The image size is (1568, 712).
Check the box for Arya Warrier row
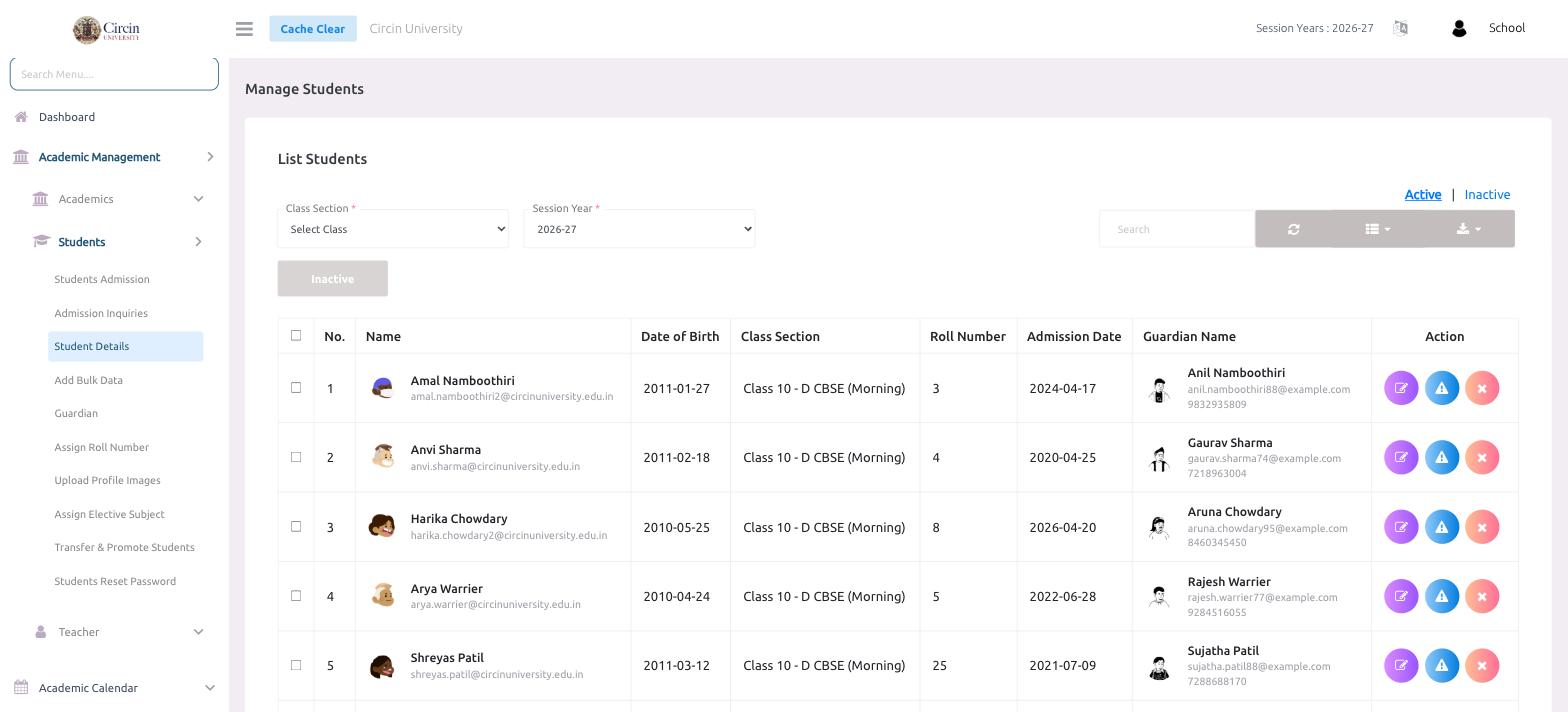point(296,595)
